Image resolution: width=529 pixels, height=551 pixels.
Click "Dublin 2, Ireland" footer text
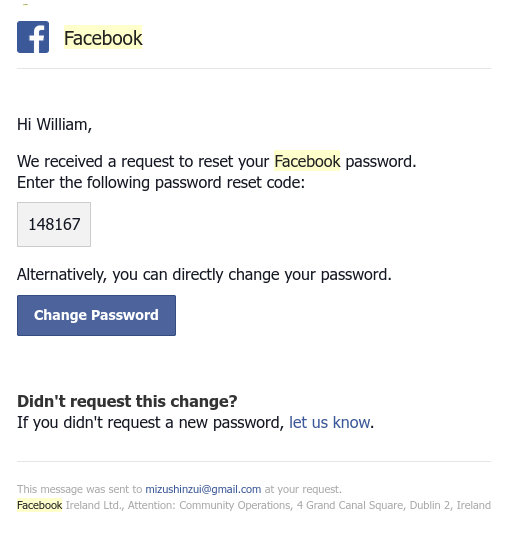pos(450,505)
